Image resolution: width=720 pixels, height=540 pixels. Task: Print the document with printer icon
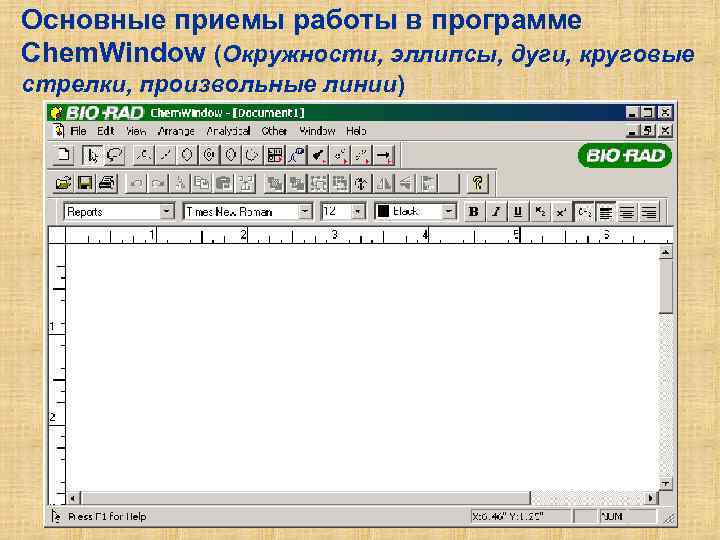(107, 184)
